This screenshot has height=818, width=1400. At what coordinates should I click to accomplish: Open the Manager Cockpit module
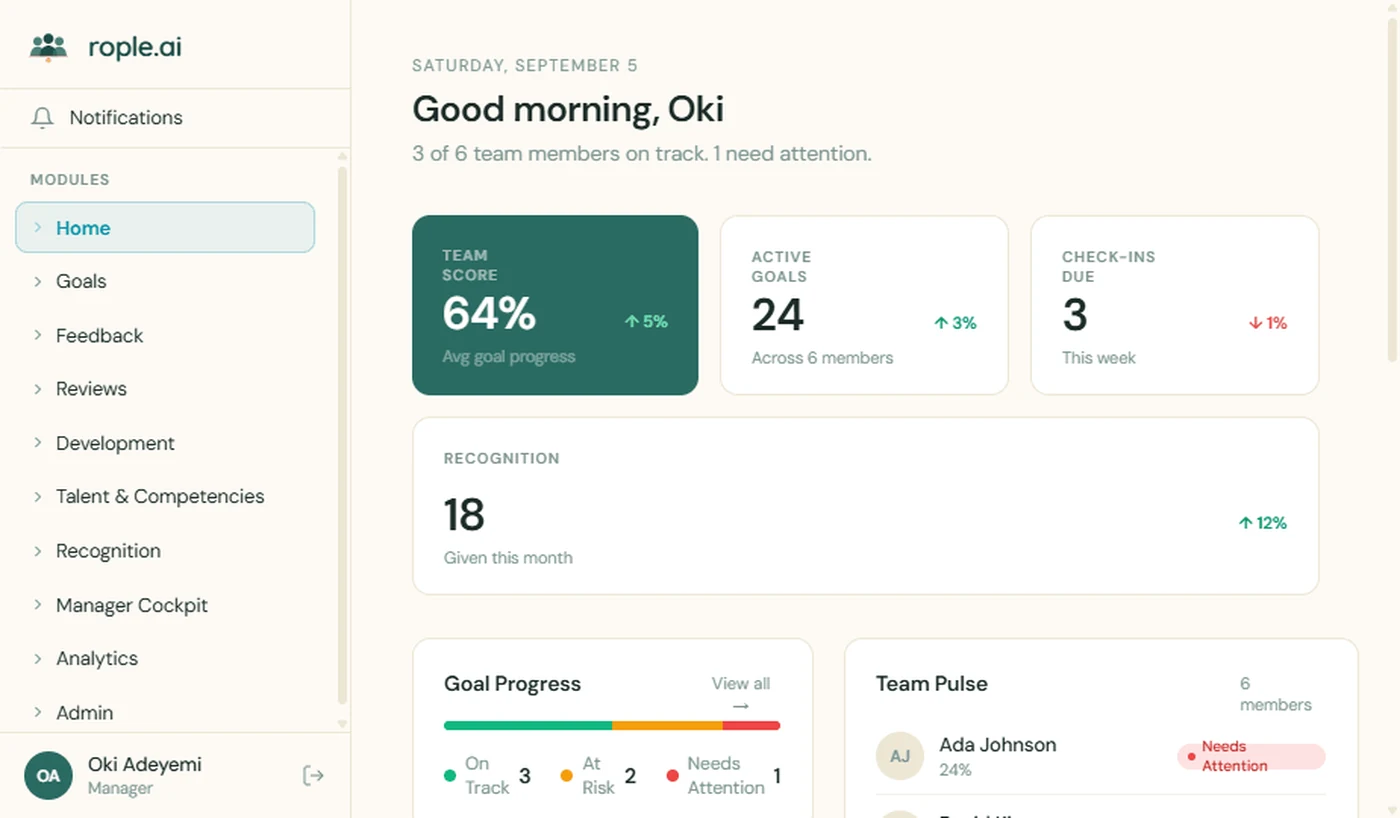pyautogui.click(x=165, y=605)
